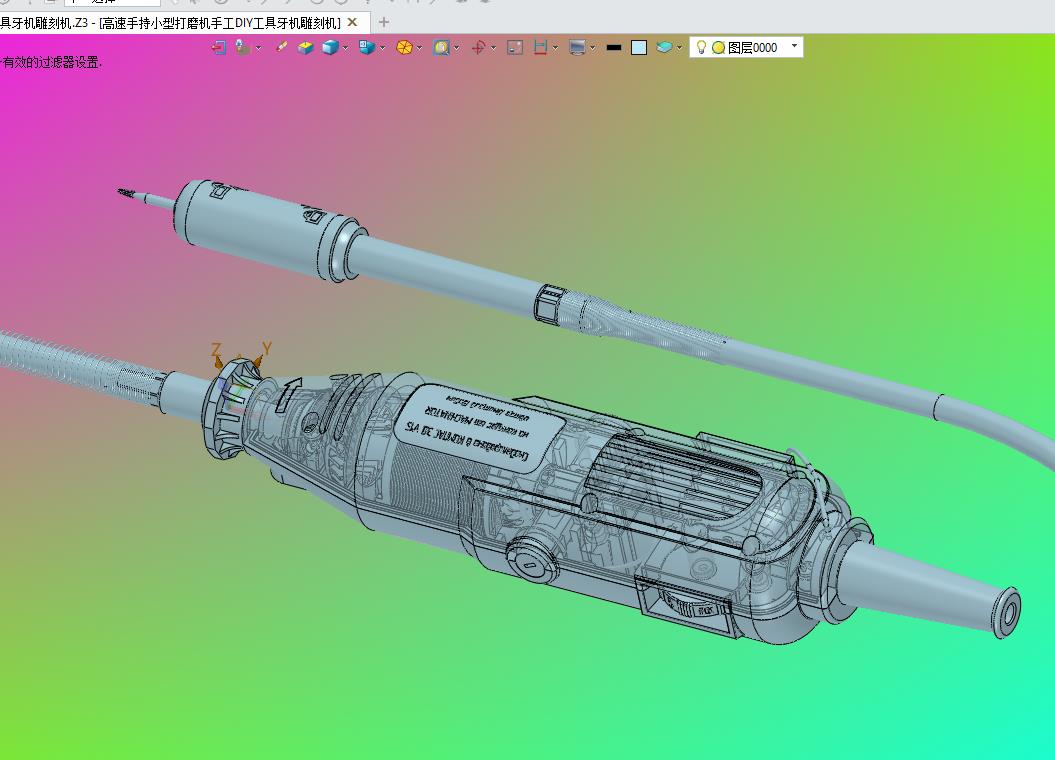
Task: Click the 有效的过滤器设置 status text
Action: point(51,63)
